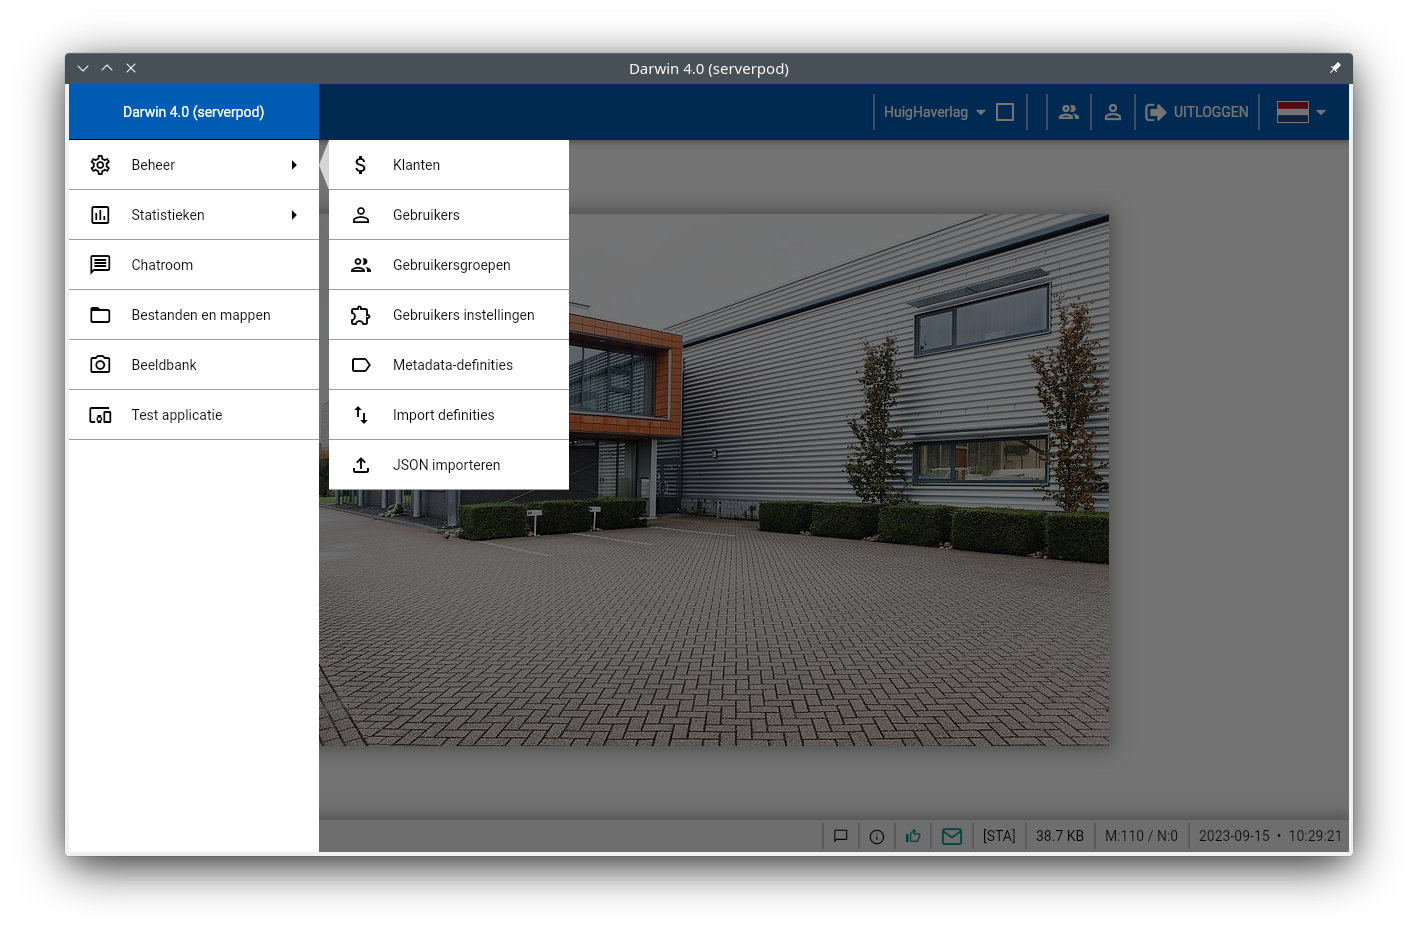Viewport: 1418px width, 933px height.
Task: Select Gebruikersgroepen from the submenu
Action: 451,265
